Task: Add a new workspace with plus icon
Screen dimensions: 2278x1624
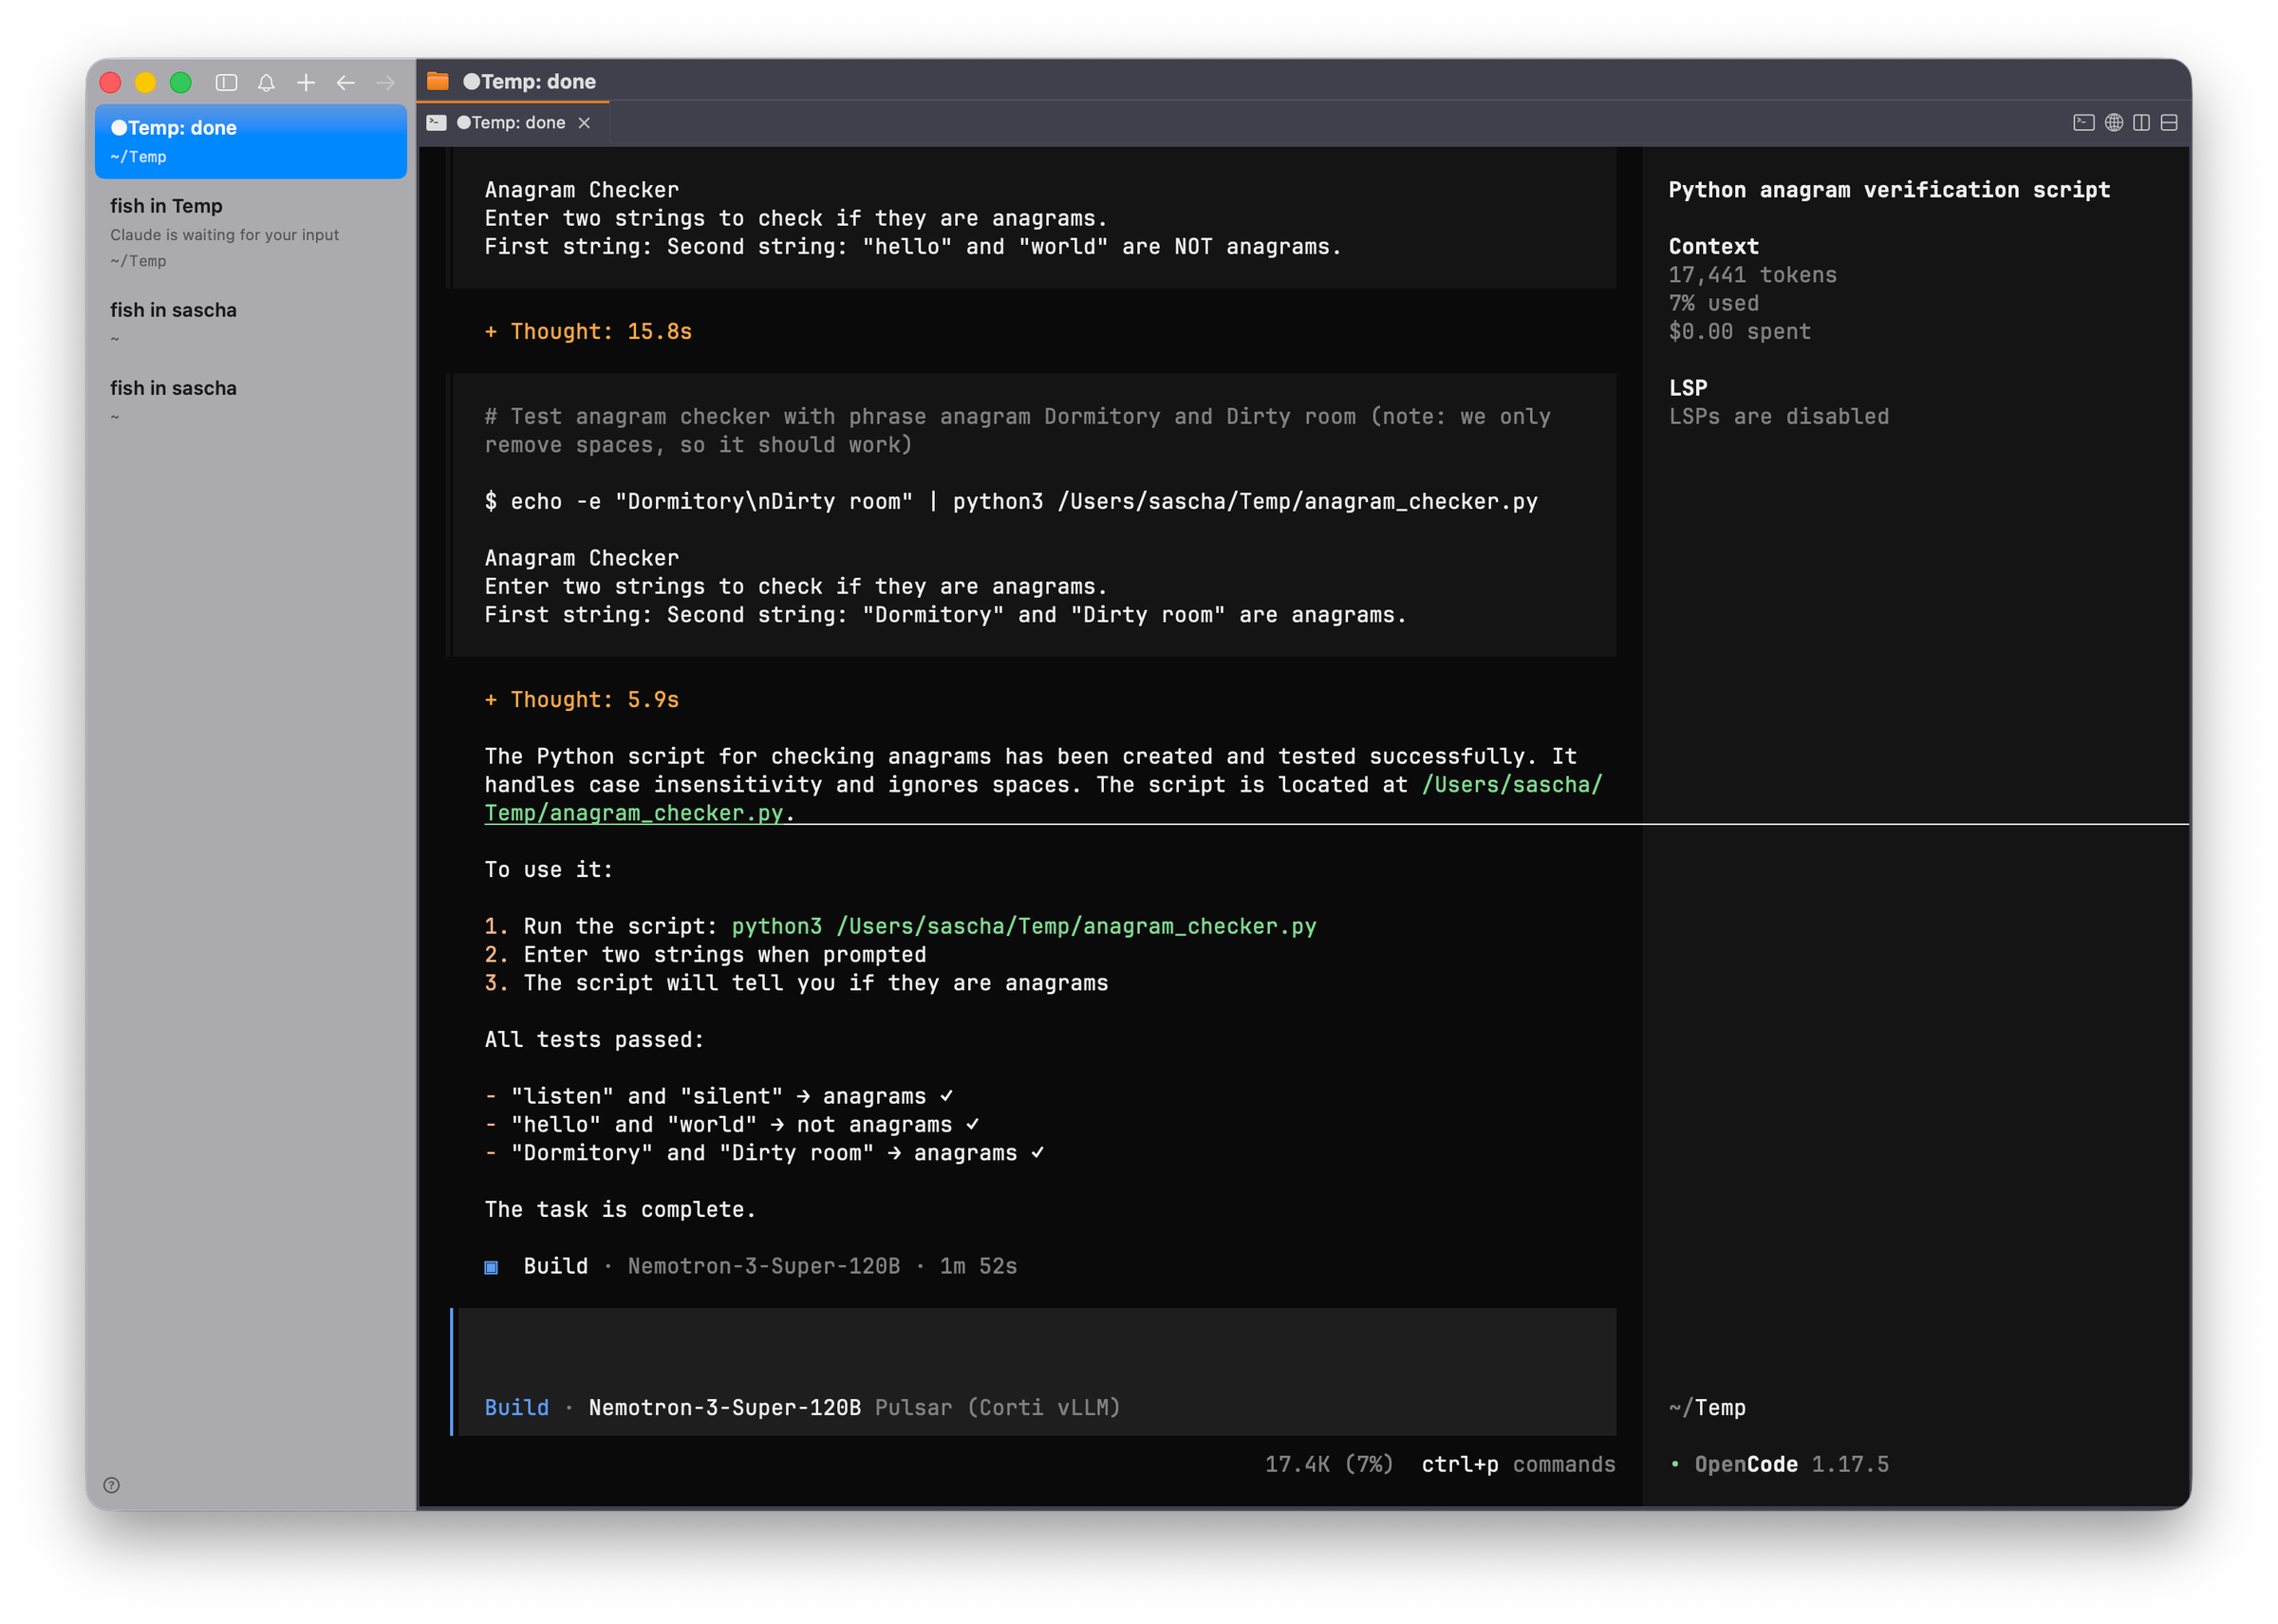Action: tap(306, 83)
